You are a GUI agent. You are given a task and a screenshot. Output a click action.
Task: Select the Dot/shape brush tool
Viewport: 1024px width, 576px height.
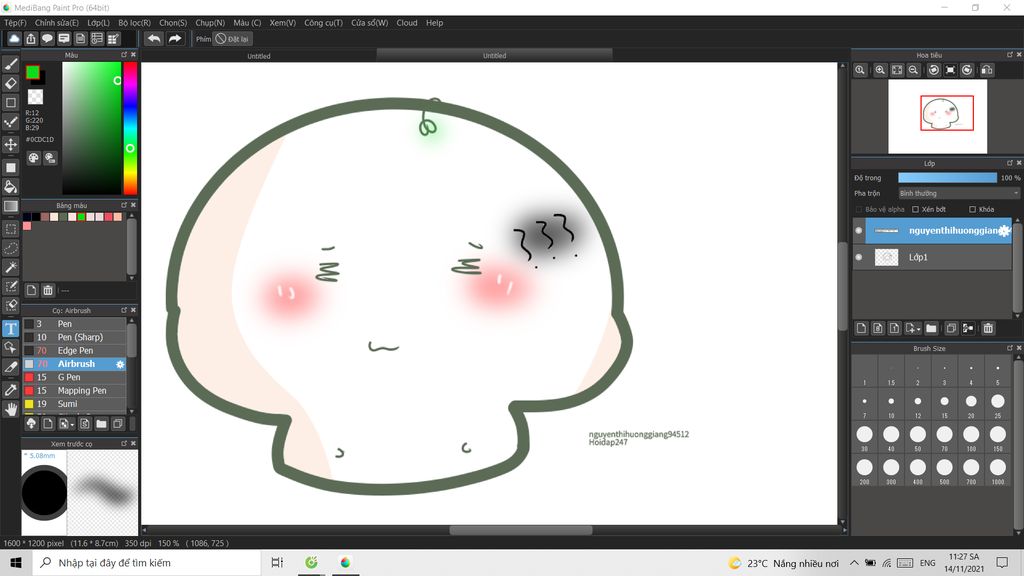pyautogui.click(x=10, y=122)
